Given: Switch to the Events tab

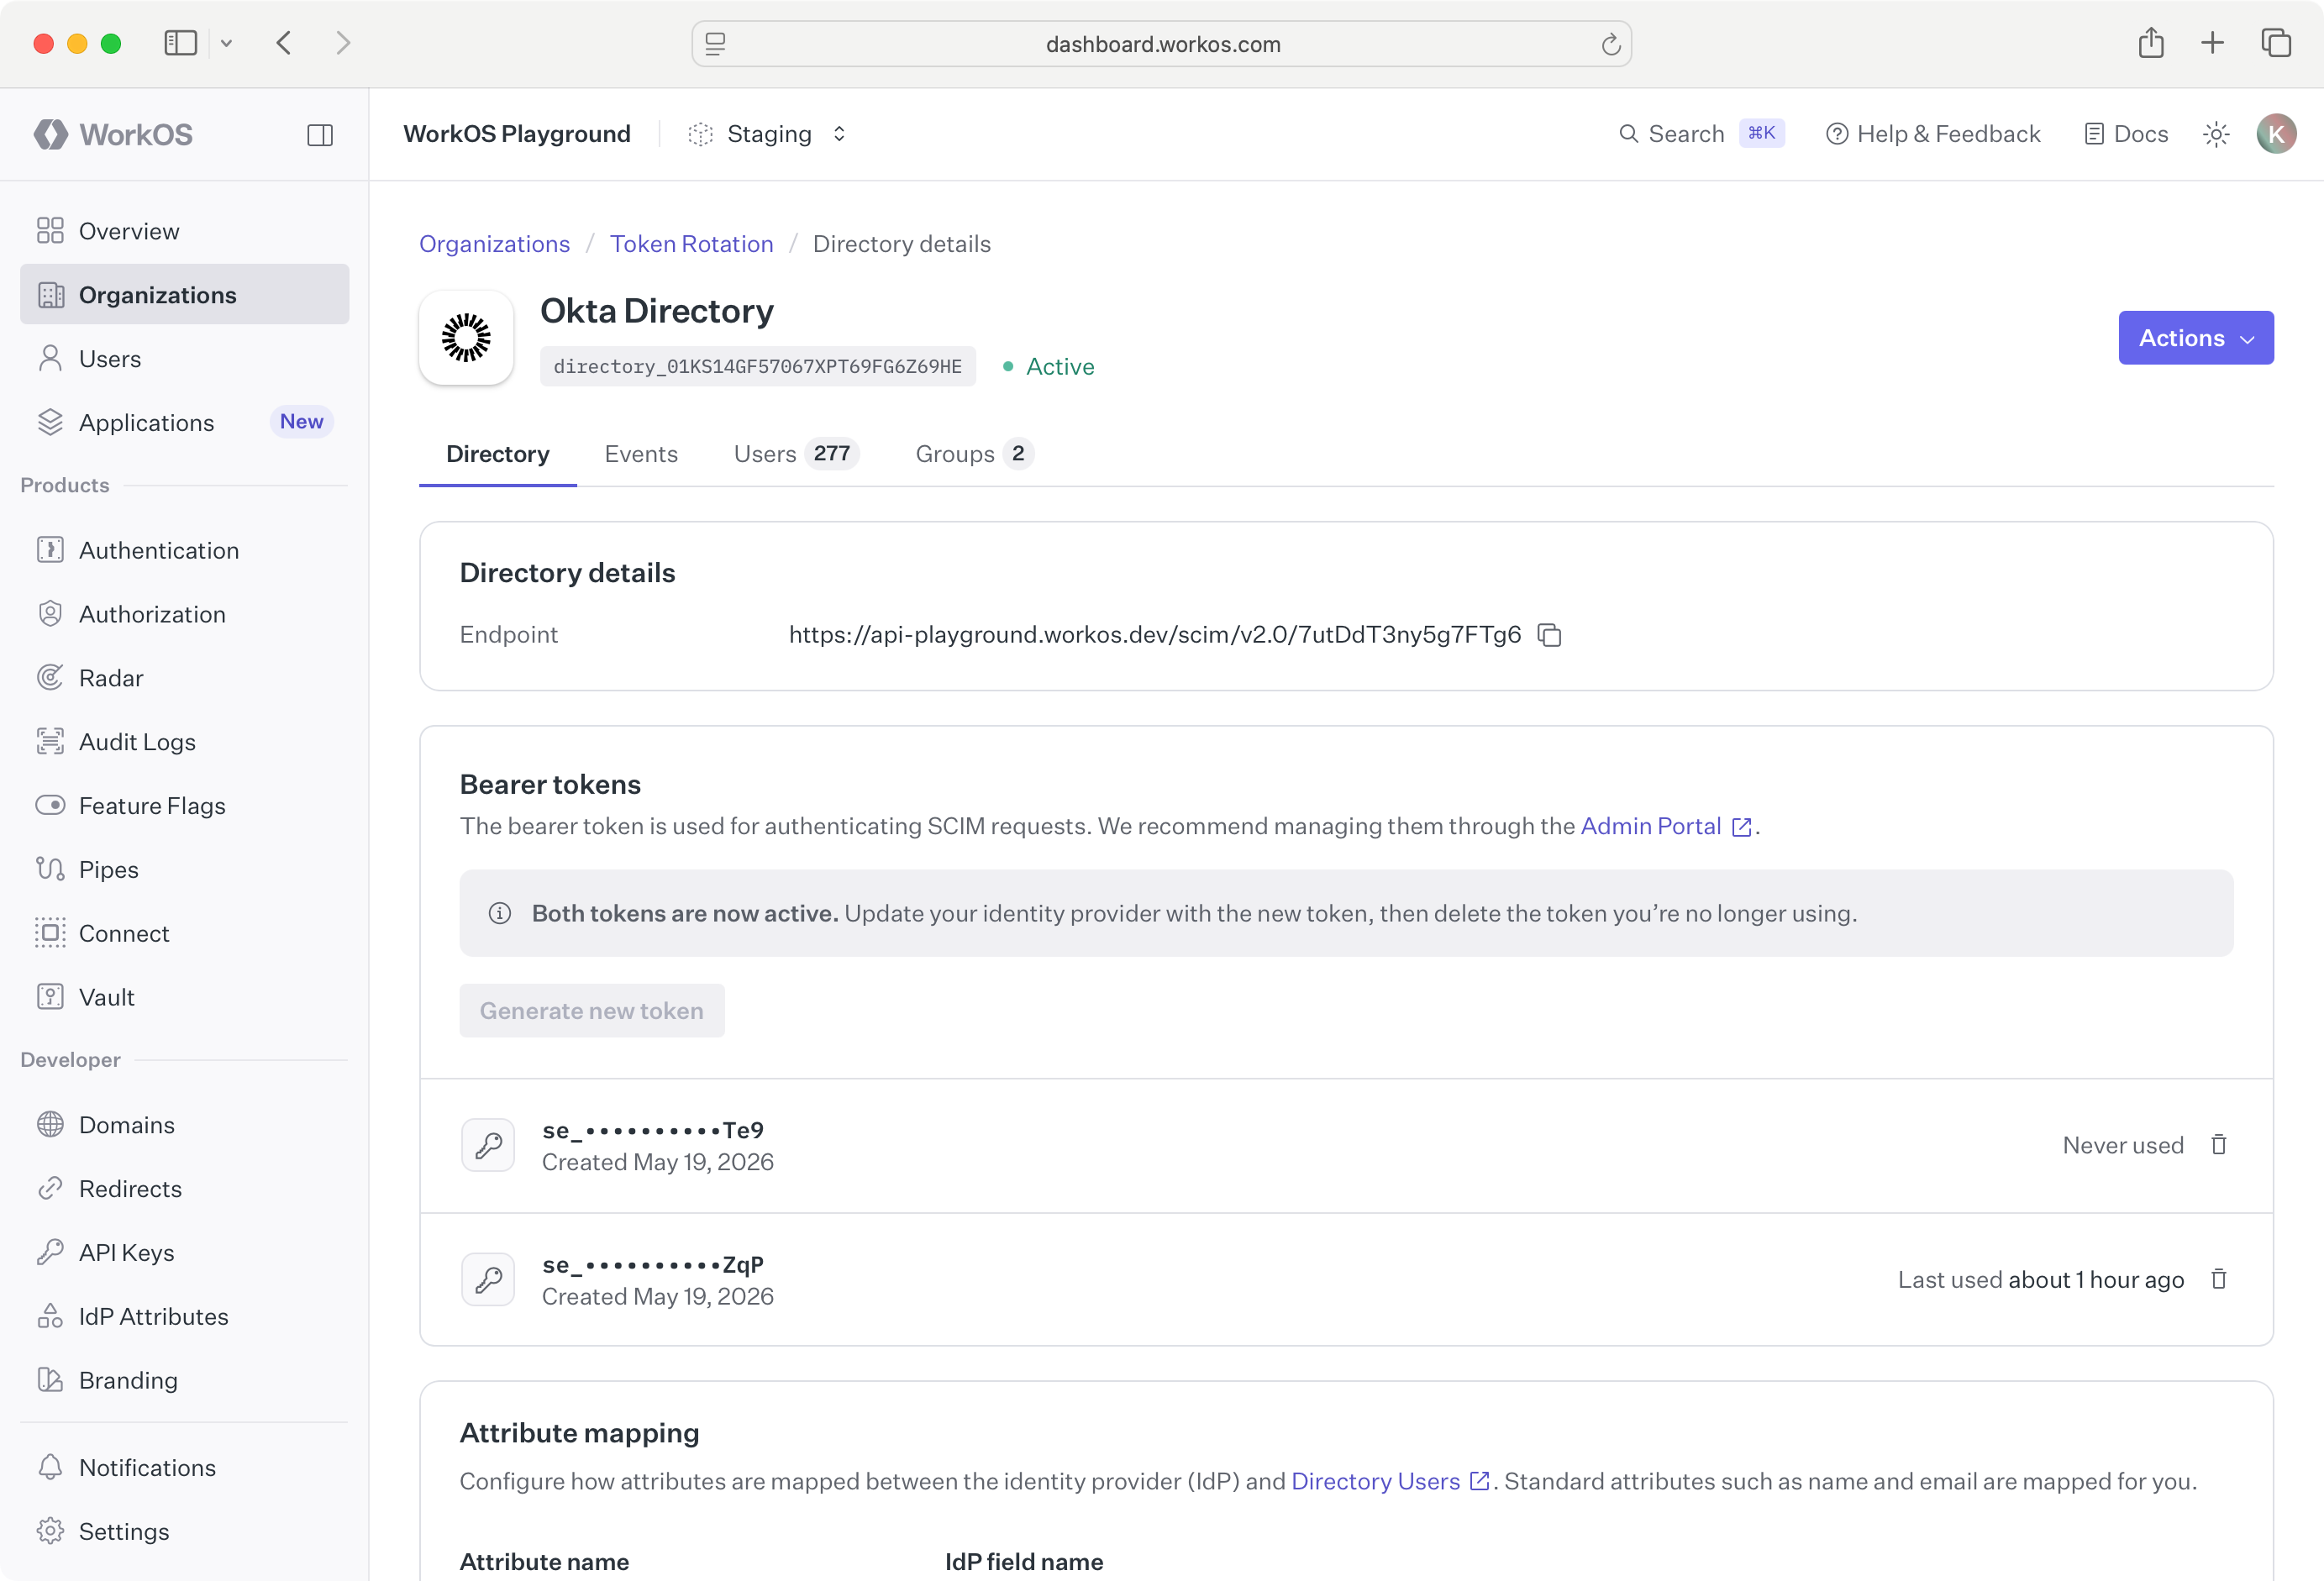Looking at the screenshot, I should click(641, 454).
